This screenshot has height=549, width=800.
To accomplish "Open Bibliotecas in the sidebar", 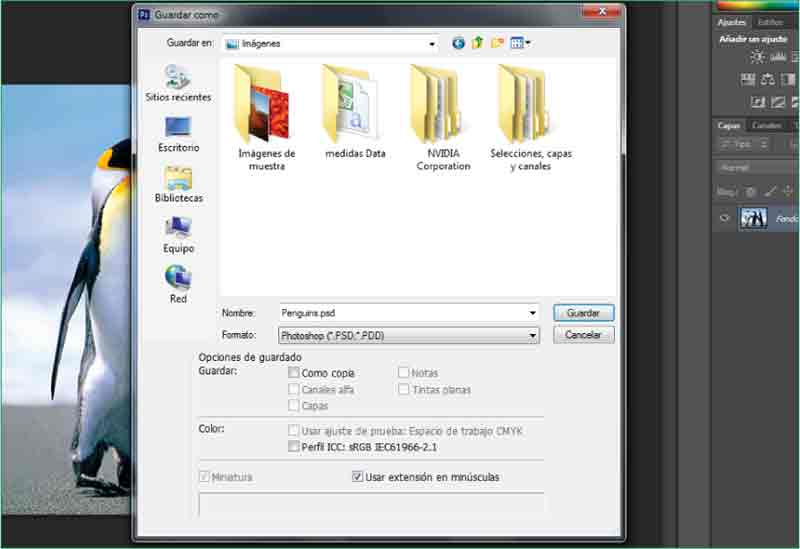I will tap(178, 185).
